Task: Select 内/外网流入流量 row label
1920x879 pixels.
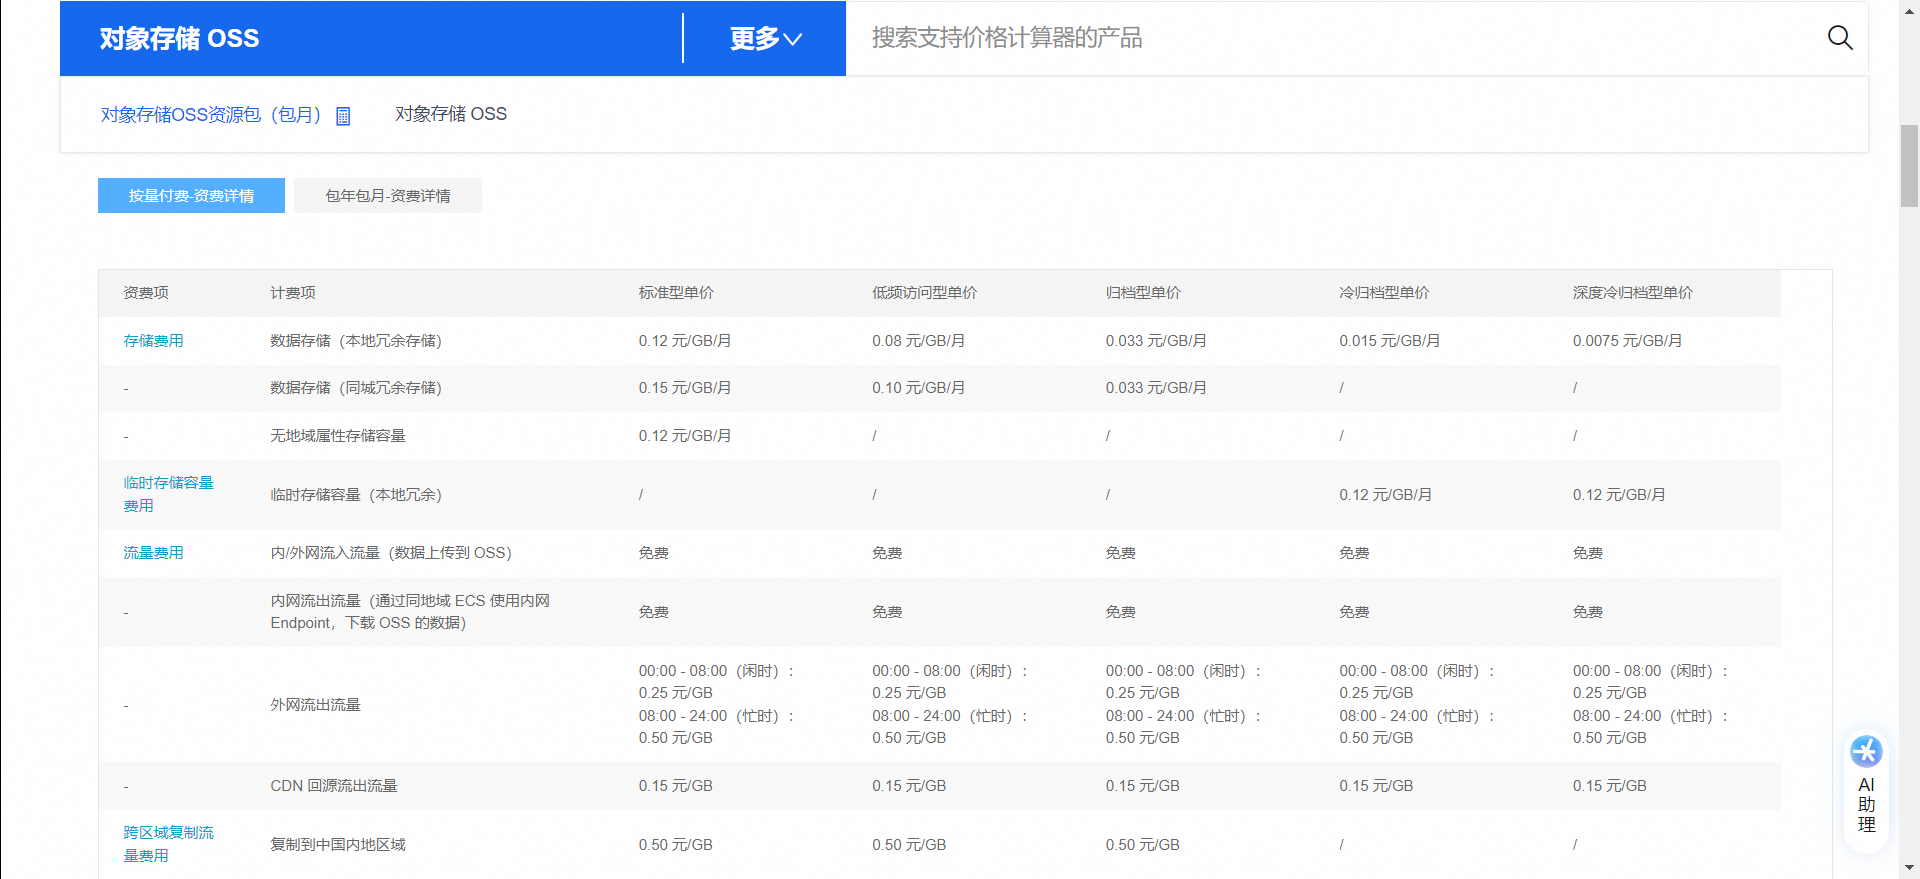Action: [x=391, y=553]
